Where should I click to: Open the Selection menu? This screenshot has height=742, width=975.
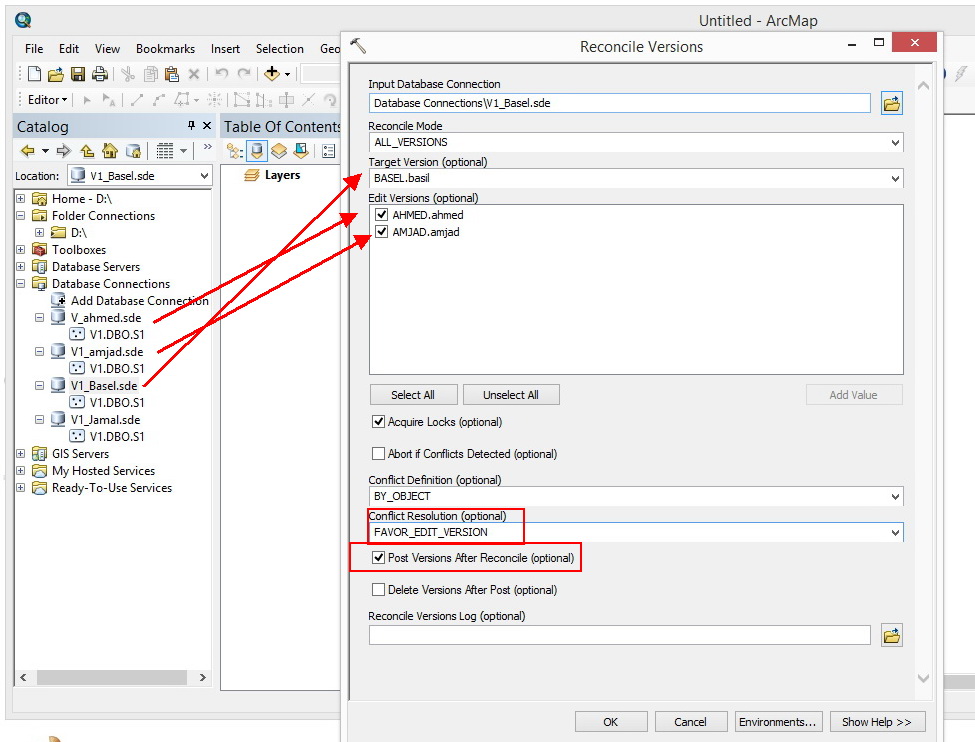[x=280, y=49]
